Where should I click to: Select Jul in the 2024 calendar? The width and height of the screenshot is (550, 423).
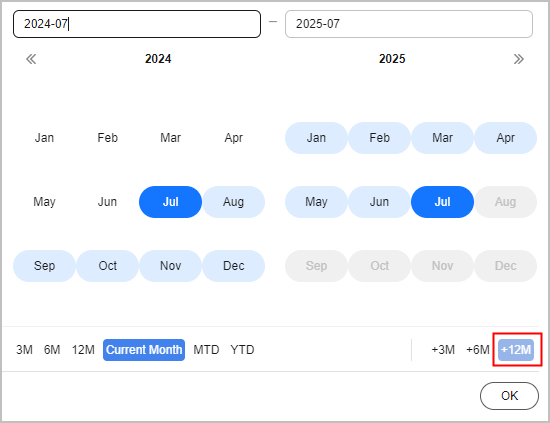coord(170,202)
